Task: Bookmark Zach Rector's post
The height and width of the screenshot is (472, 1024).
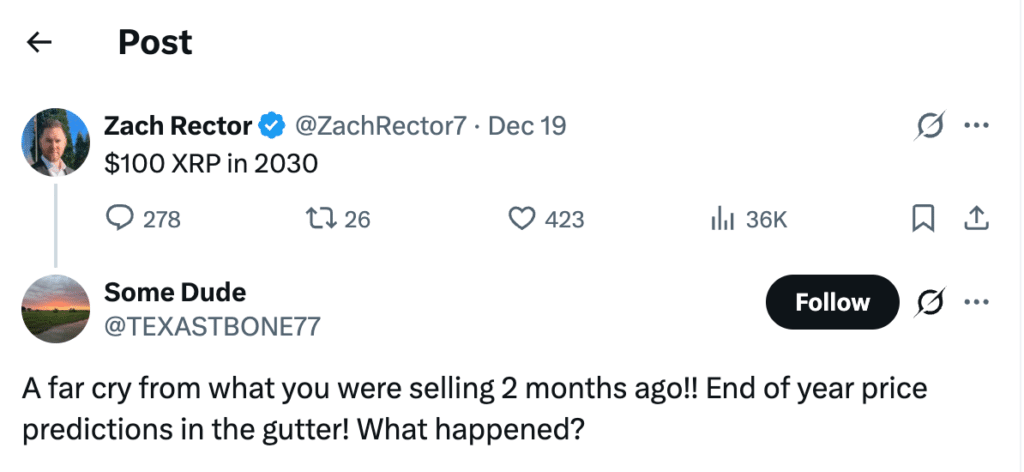Action: click(x=925, y=218)
